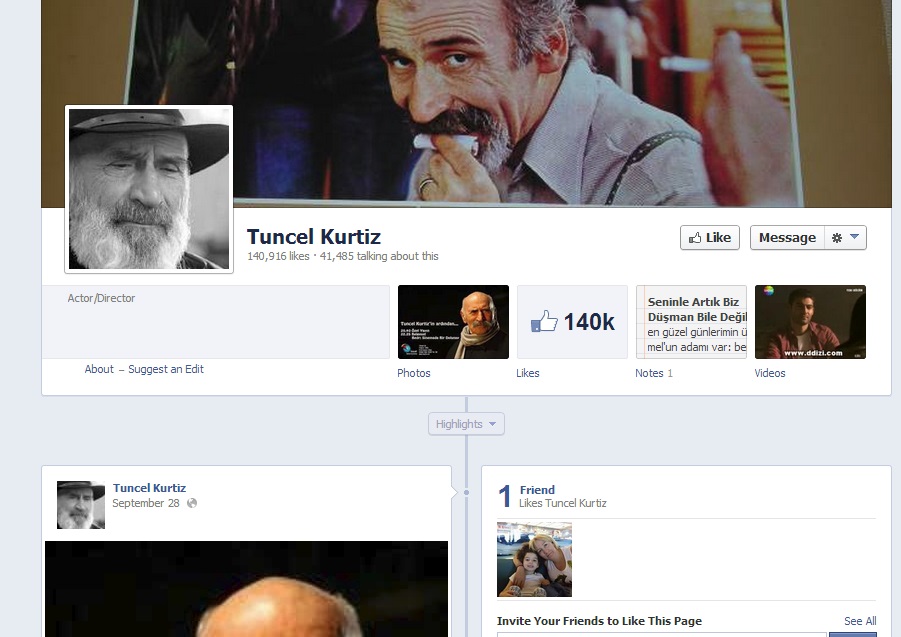Click the Actor/Director category text

point(101,298)
